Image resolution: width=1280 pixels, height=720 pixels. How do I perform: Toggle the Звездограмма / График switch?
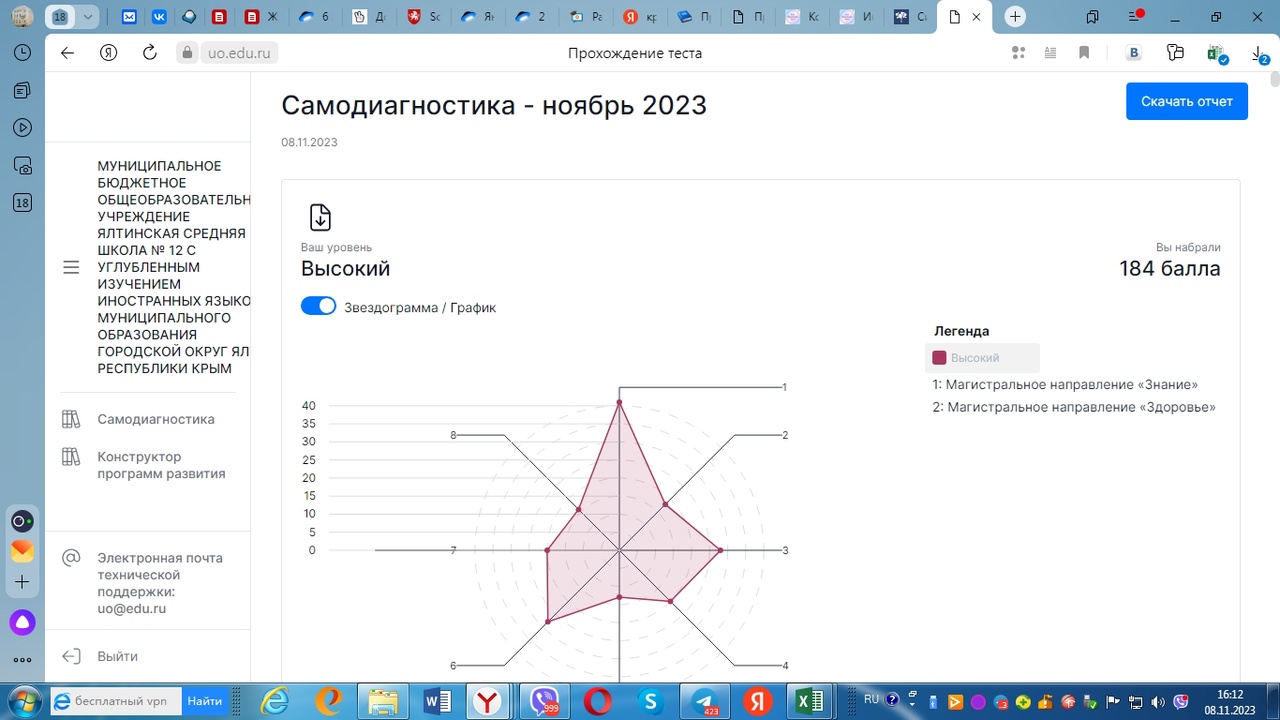[319, 307]
